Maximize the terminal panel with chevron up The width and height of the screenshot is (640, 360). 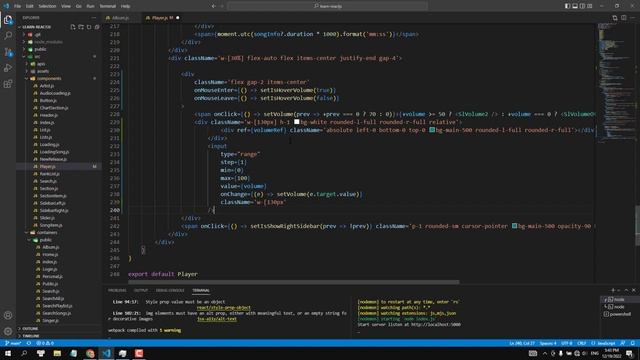coord(627,290)
